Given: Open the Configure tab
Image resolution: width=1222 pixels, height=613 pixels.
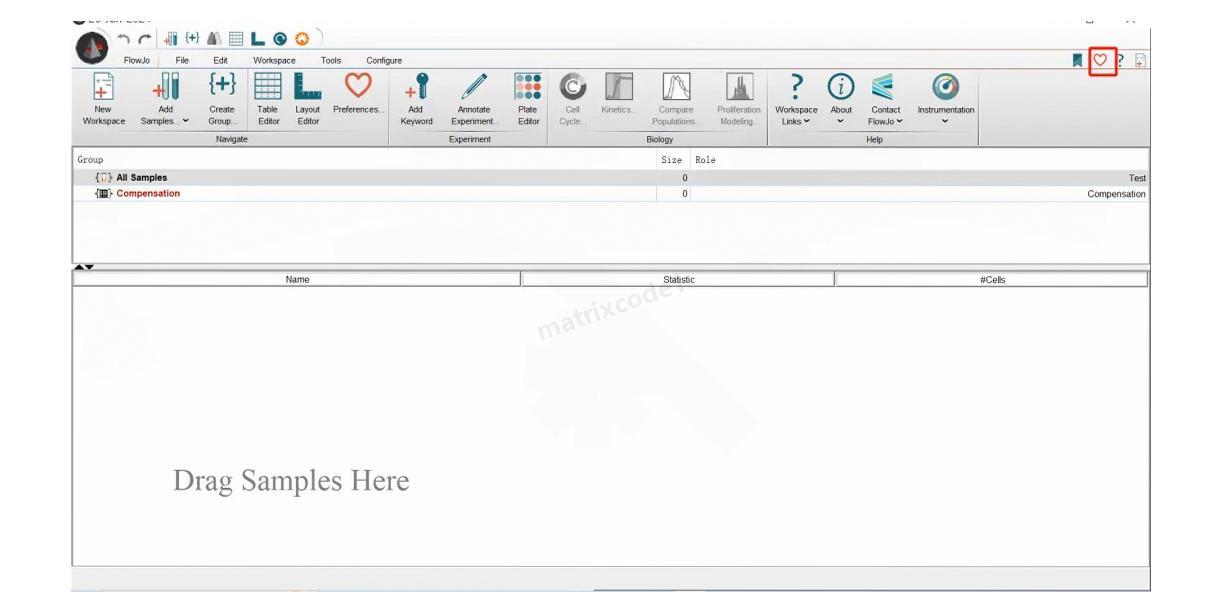Looking at the screenshot, I should tap(383, 61).
